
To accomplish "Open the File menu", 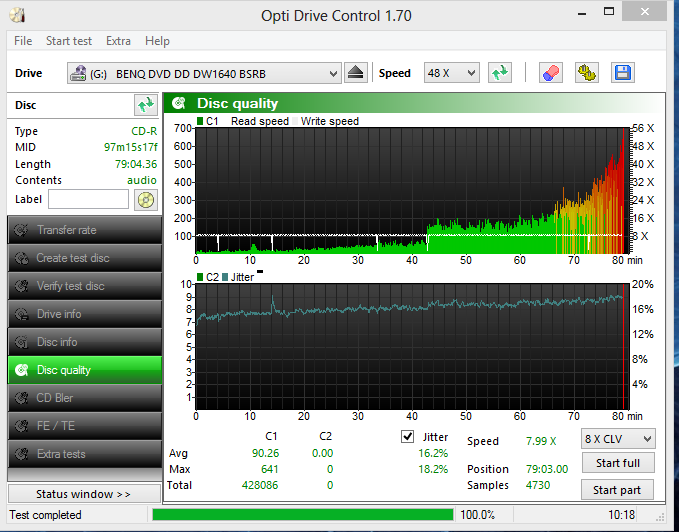I will click(x=23, y=41).
